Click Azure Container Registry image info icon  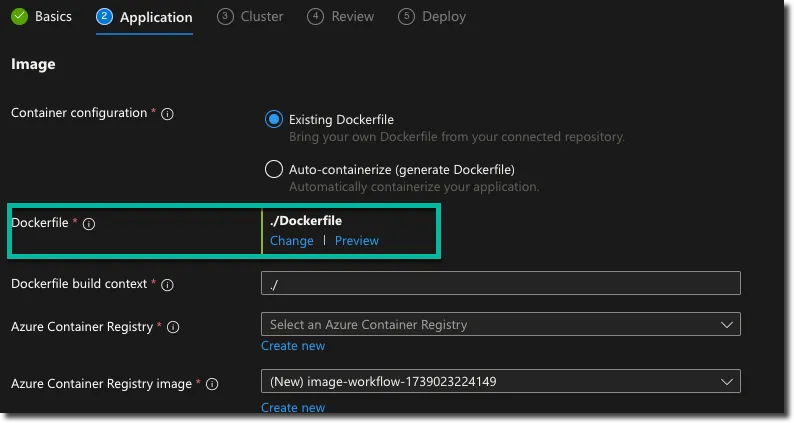tap(211, 384)
